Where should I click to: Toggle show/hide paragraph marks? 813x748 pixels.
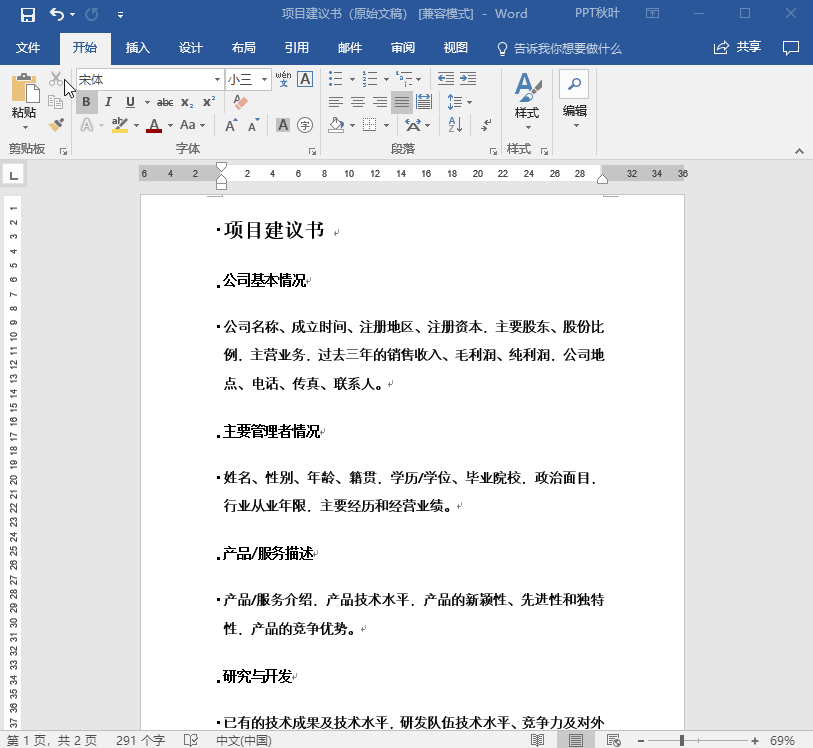tap(487, 124)
